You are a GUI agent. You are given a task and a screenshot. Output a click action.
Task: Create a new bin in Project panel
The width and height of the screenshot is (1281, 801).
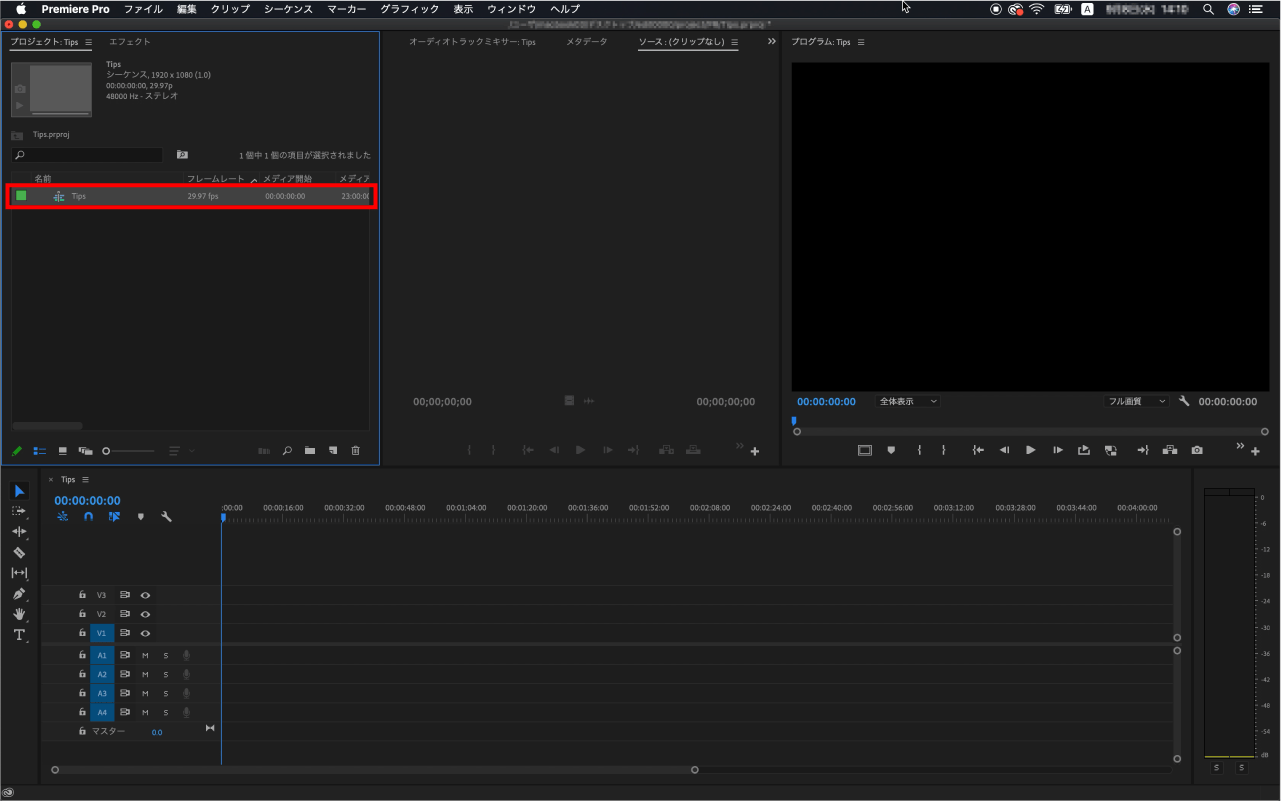pos(310,451)
